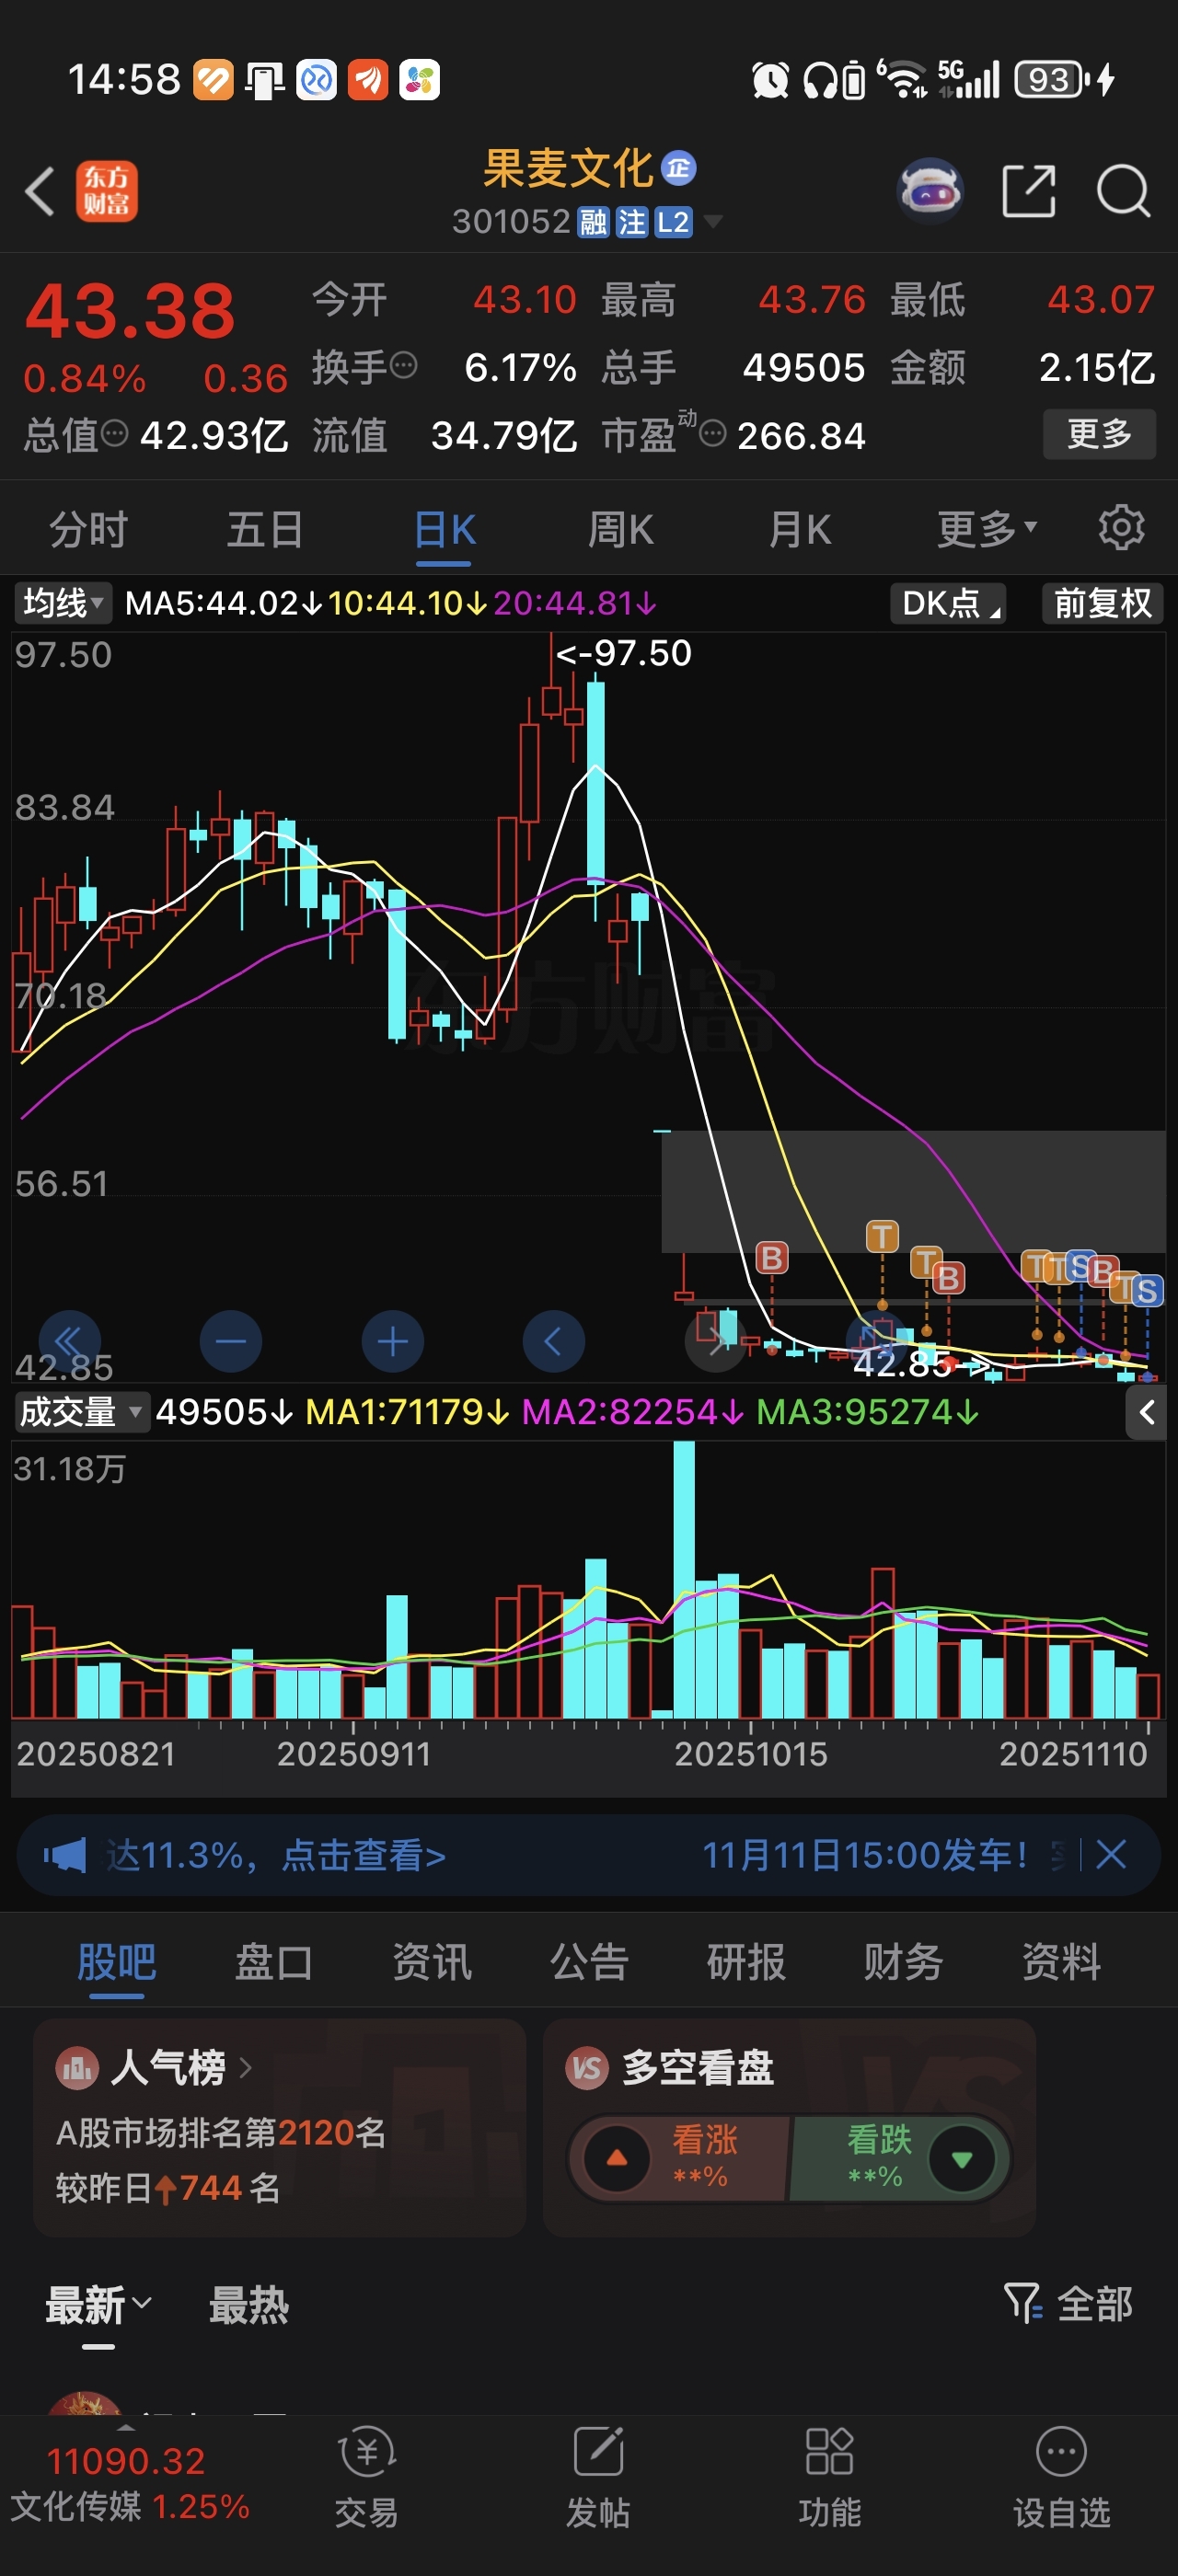This screenshot has width=1178, height=2576.
Task: Tap the 多空看盘 card title
Action: 698,2067
